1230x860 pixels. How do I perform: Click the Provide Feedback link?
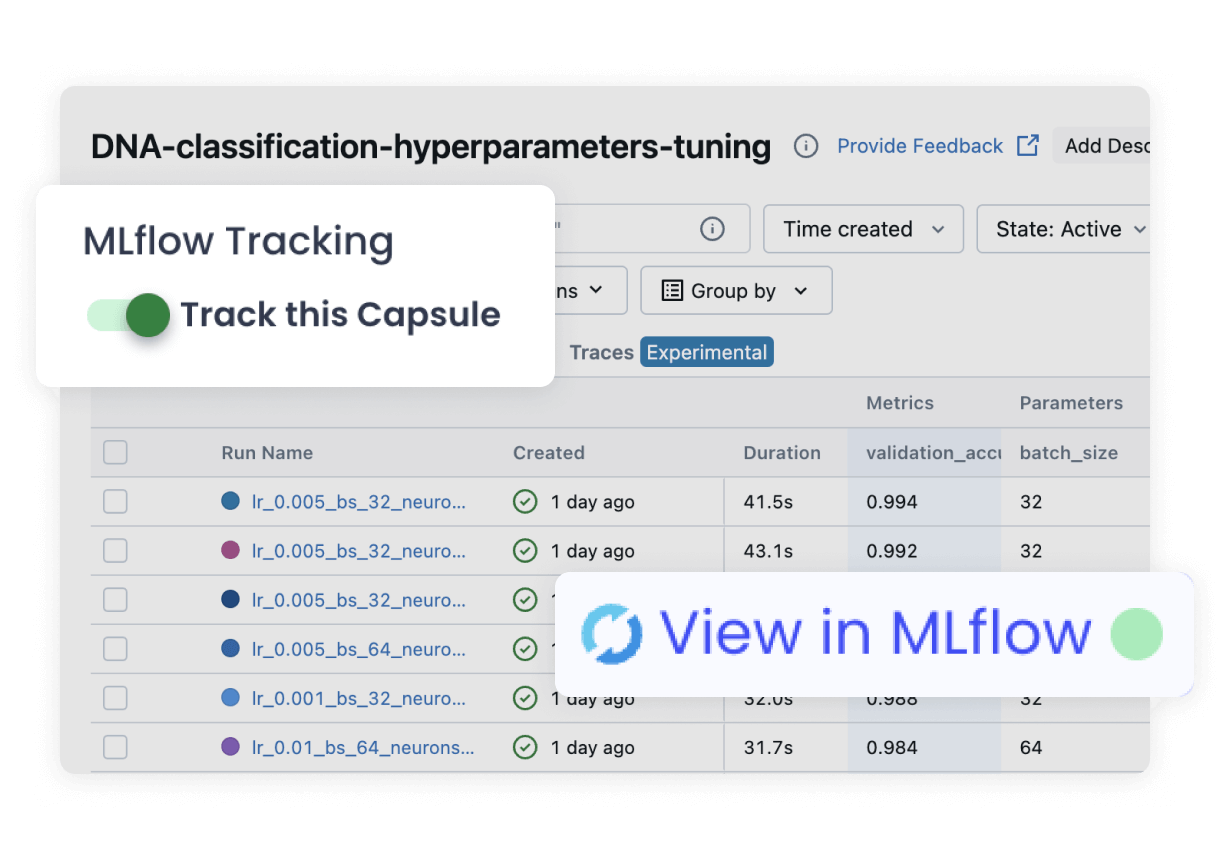pyautogui.click(x=919, y=146)
